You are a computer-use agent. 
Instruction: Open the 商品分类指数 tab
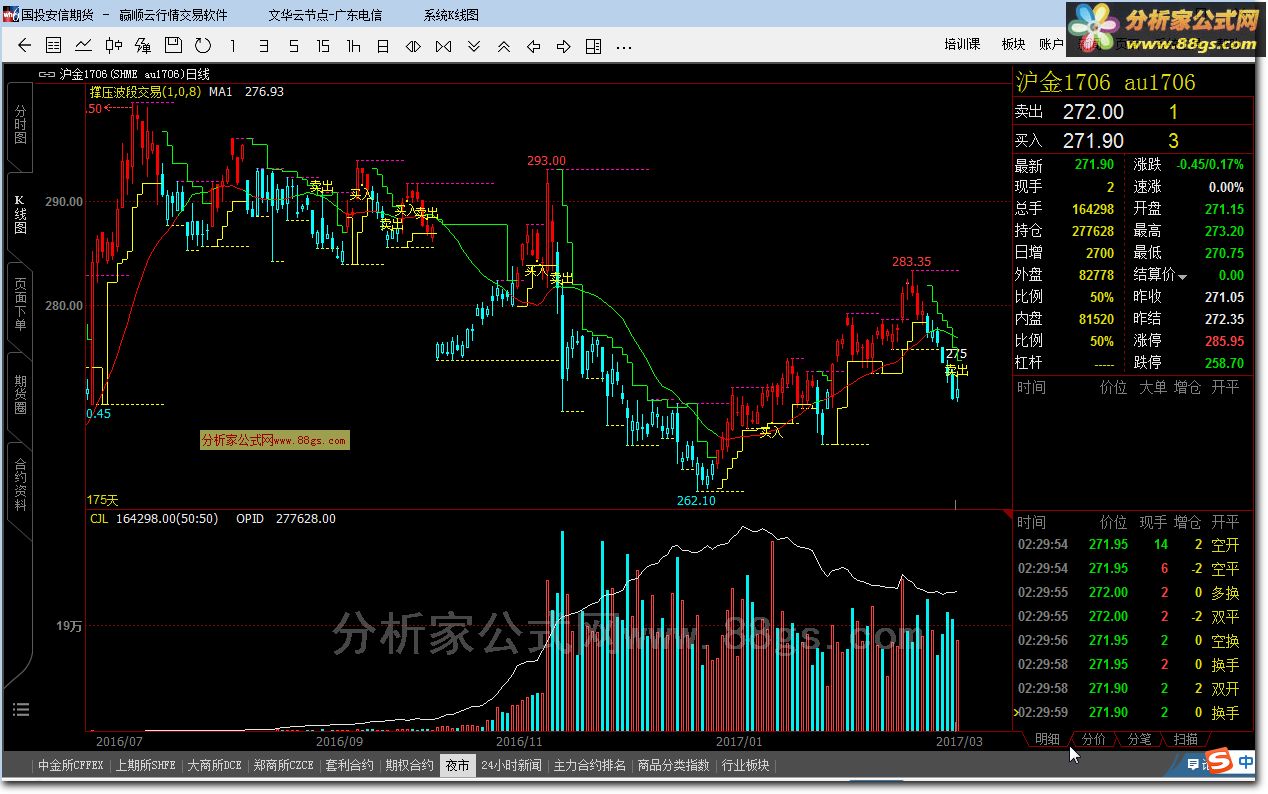[x=674, y=765]
